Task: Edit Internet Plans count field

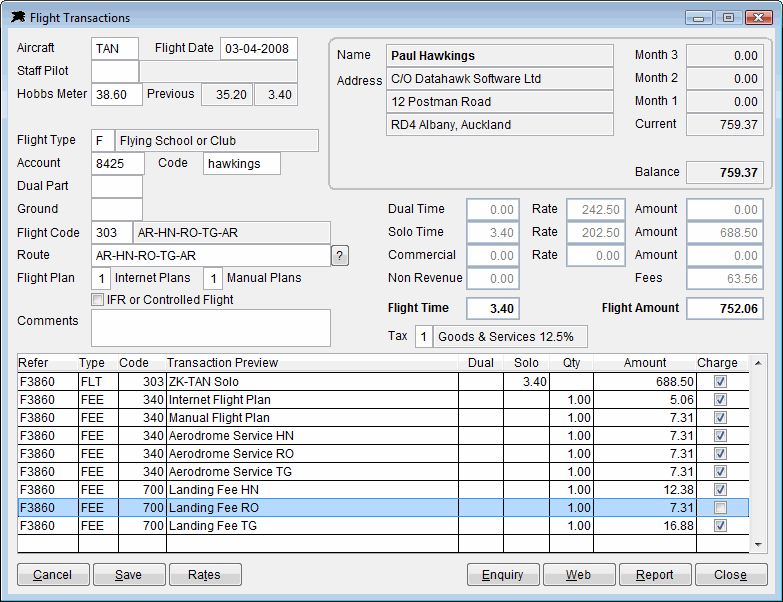Action: tap(101, 279)
